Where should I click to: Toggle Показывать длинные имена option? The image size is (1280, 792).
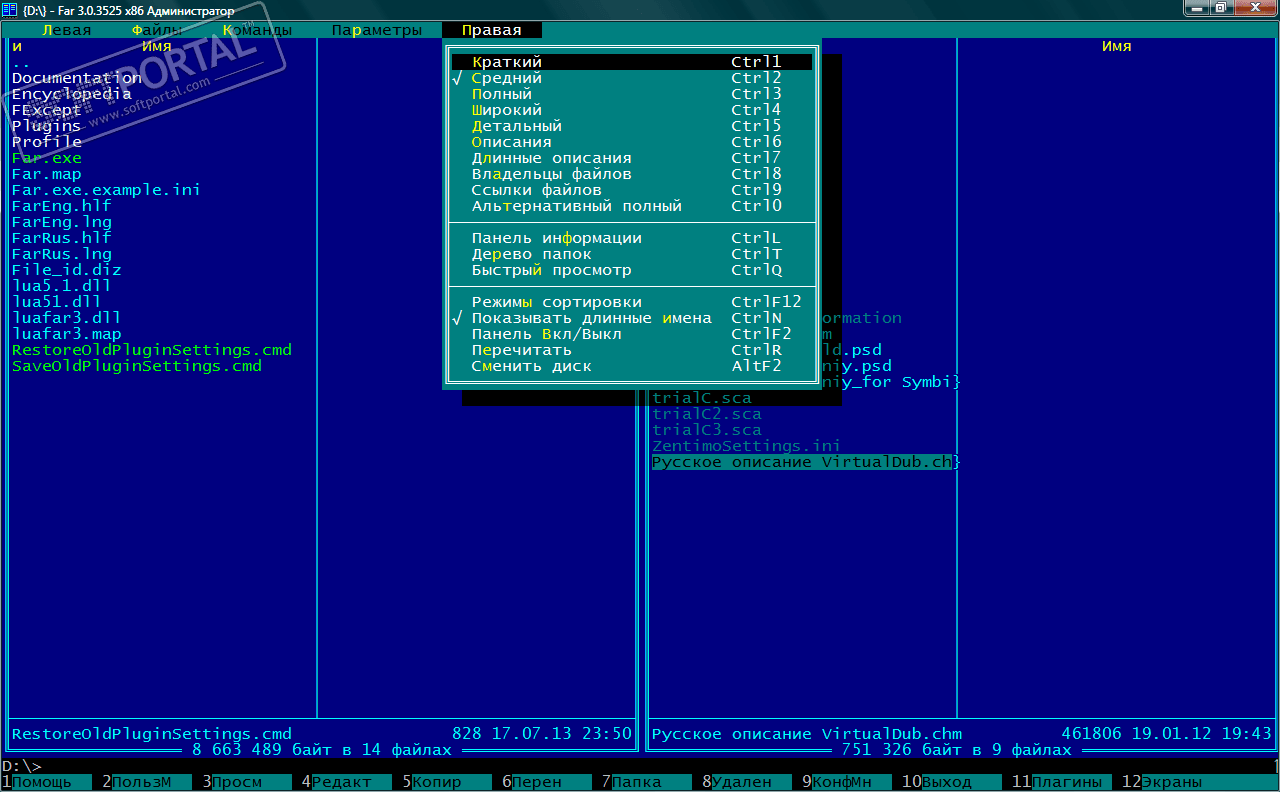tap(631, 318)
